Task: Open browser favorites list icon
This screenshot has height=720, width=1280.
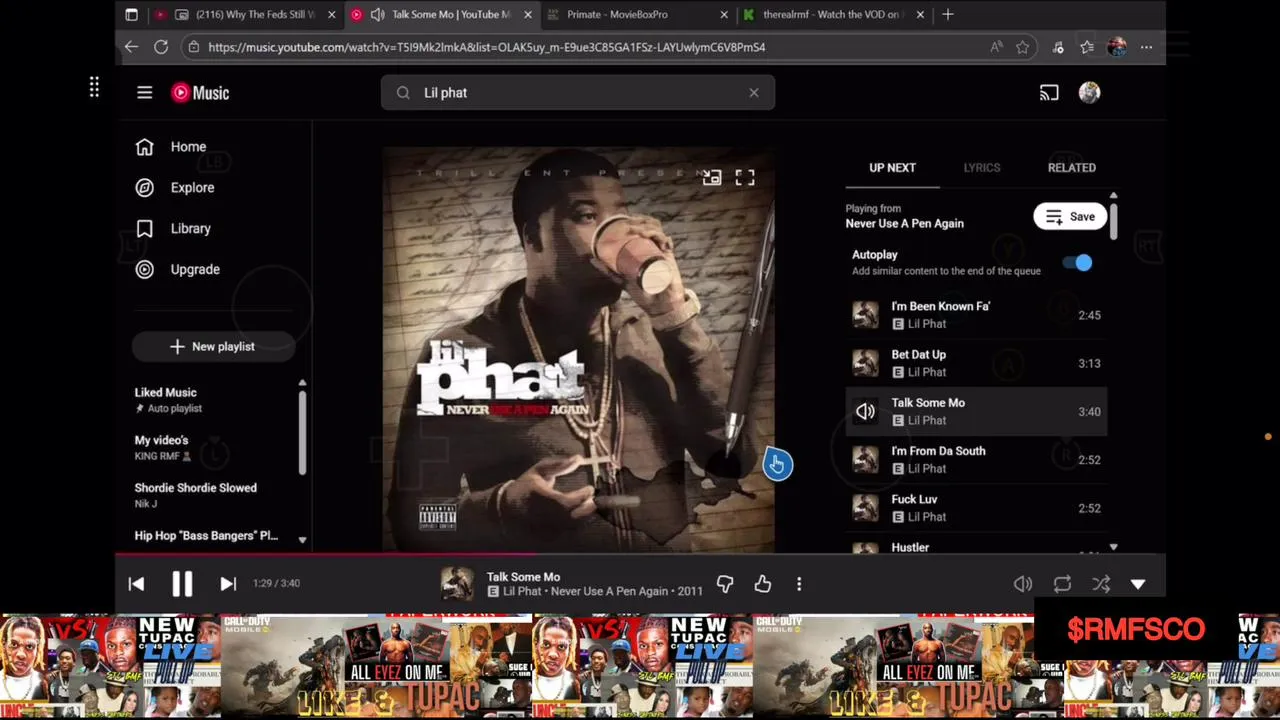Action: click(x=1087, y=47)
